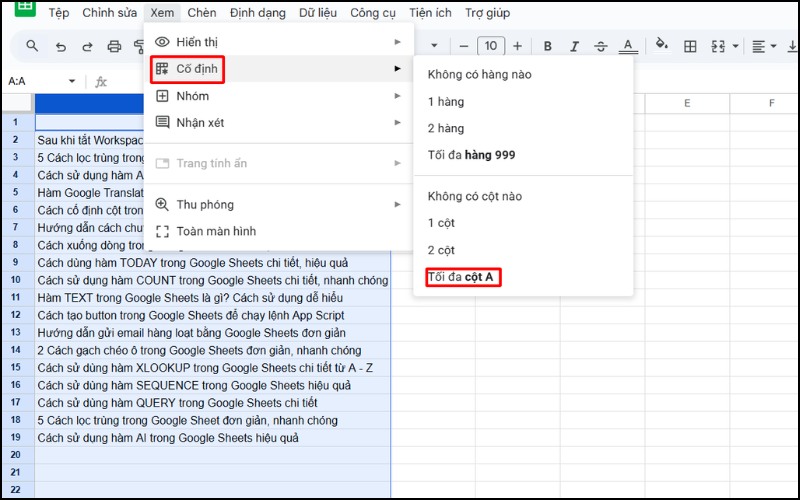Decrease the font size with minus

pos(464,46)
